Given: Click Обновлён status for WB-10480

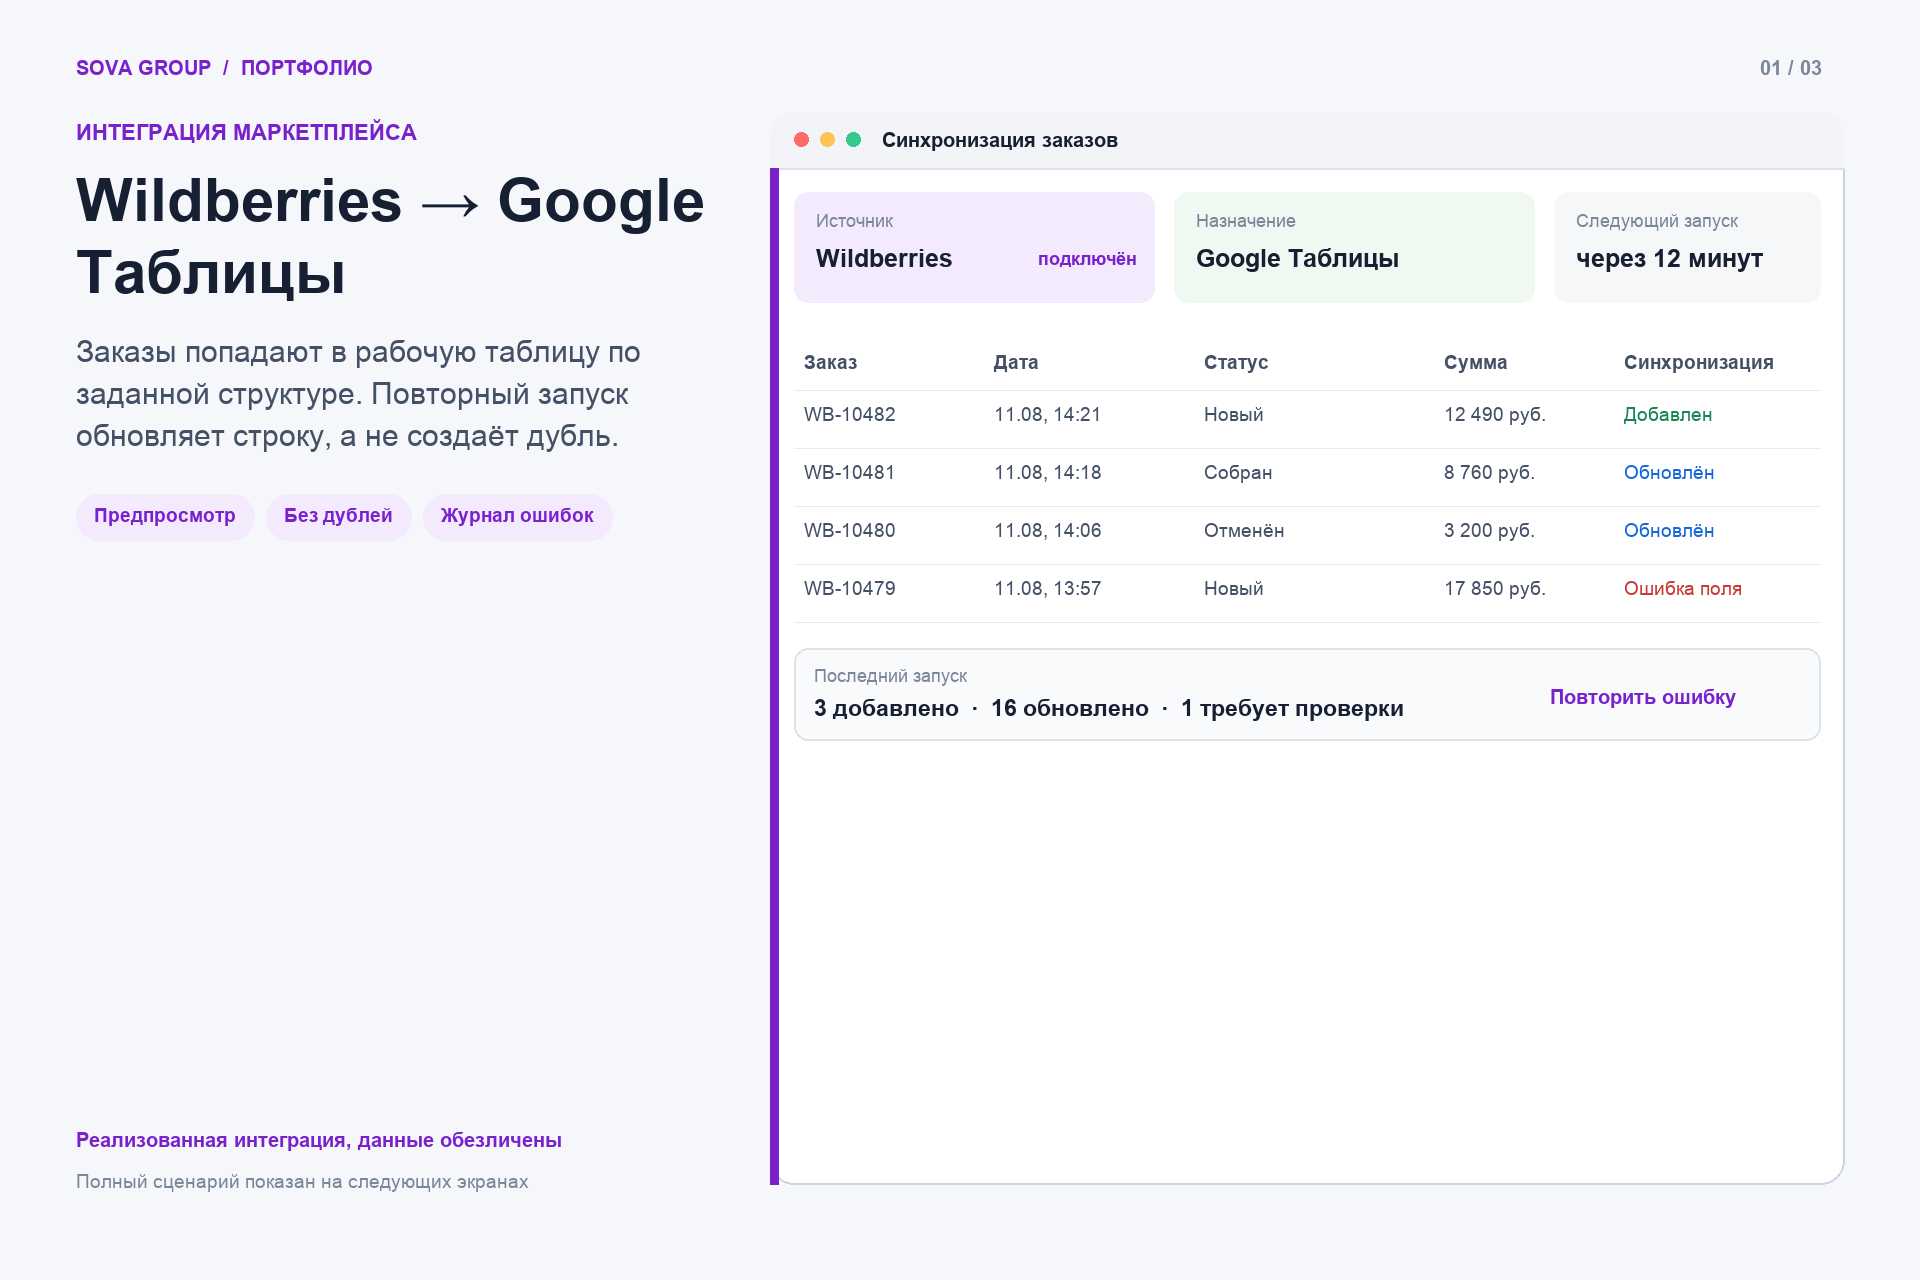Looking at the screenshot, I should [1668, 531].
